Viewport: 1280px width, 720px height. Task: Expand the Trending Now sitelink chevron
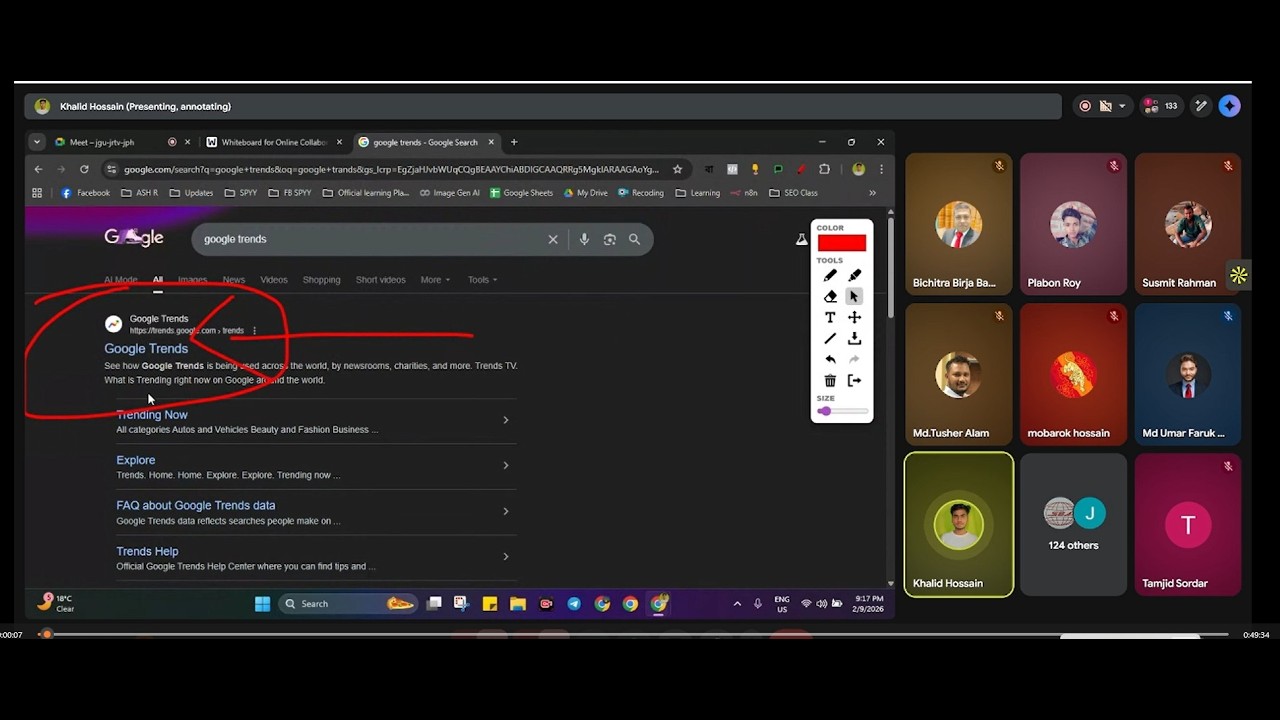click(x=506, y=420)
